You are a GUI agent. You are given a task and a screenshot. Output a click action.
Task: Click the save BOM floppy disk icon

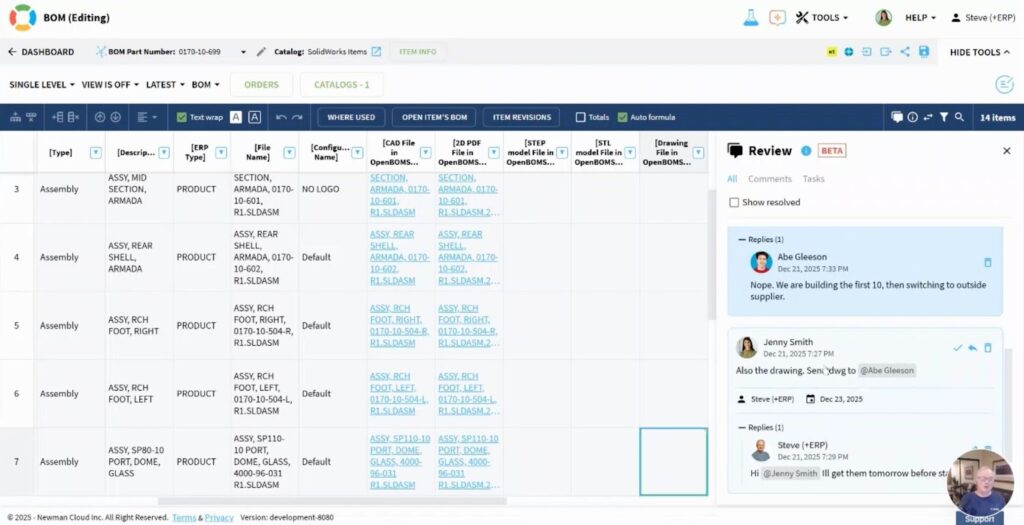[x=923, y=52]
